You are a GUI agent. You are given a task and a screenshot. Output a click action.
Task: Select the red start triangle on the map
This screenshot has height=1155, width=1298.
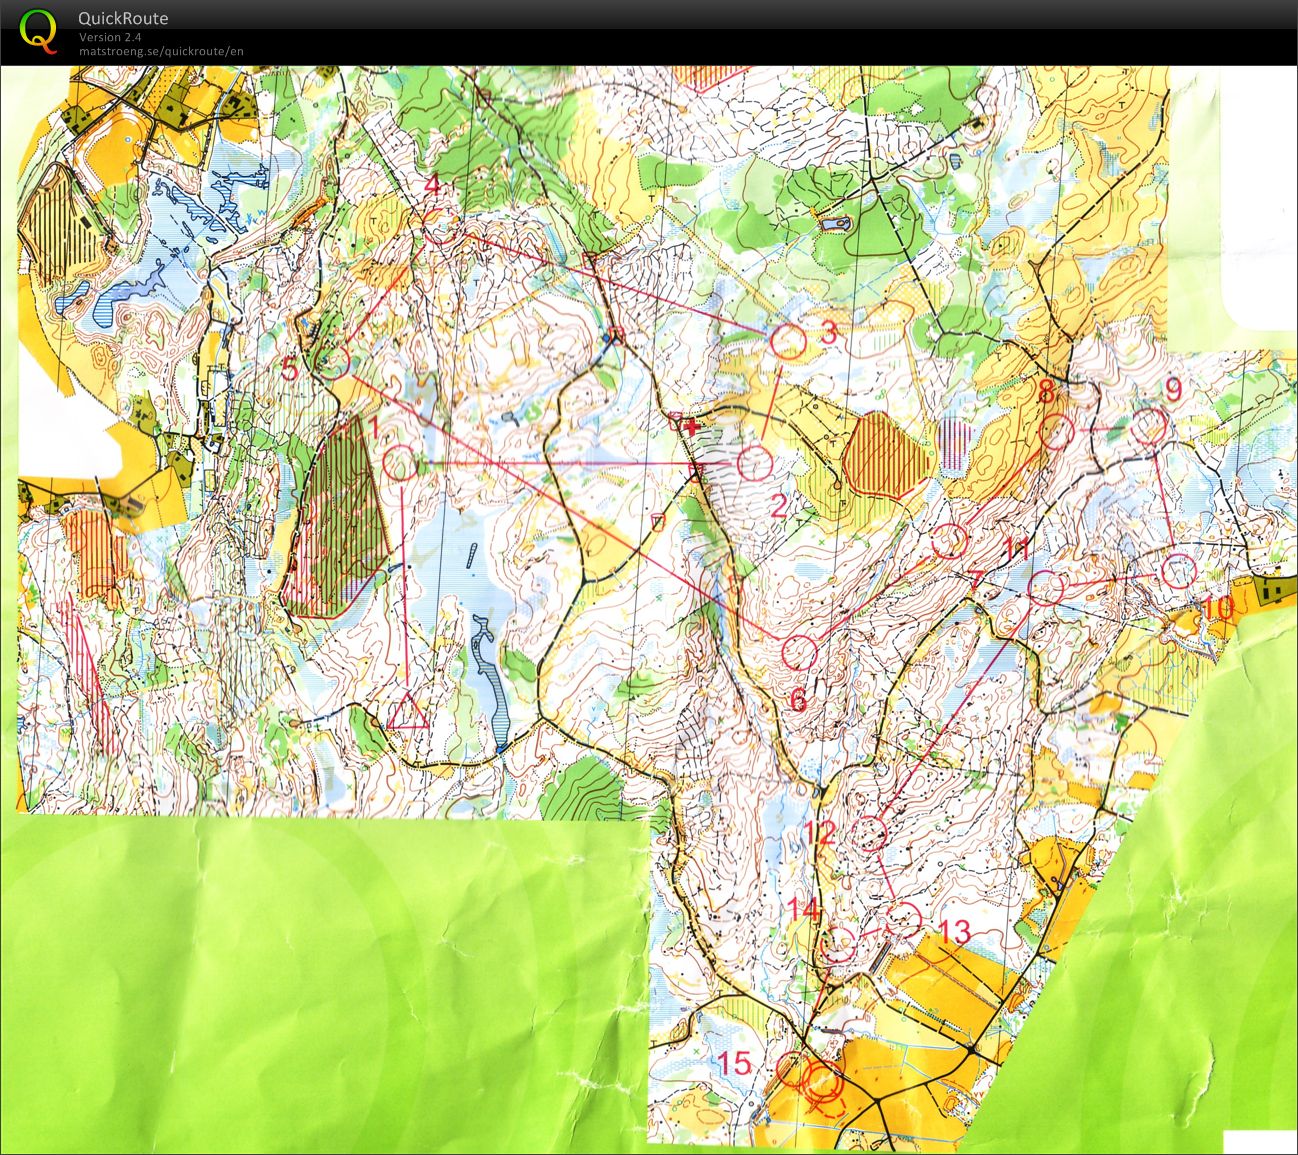pyautogui.click(x=407, y=712)
